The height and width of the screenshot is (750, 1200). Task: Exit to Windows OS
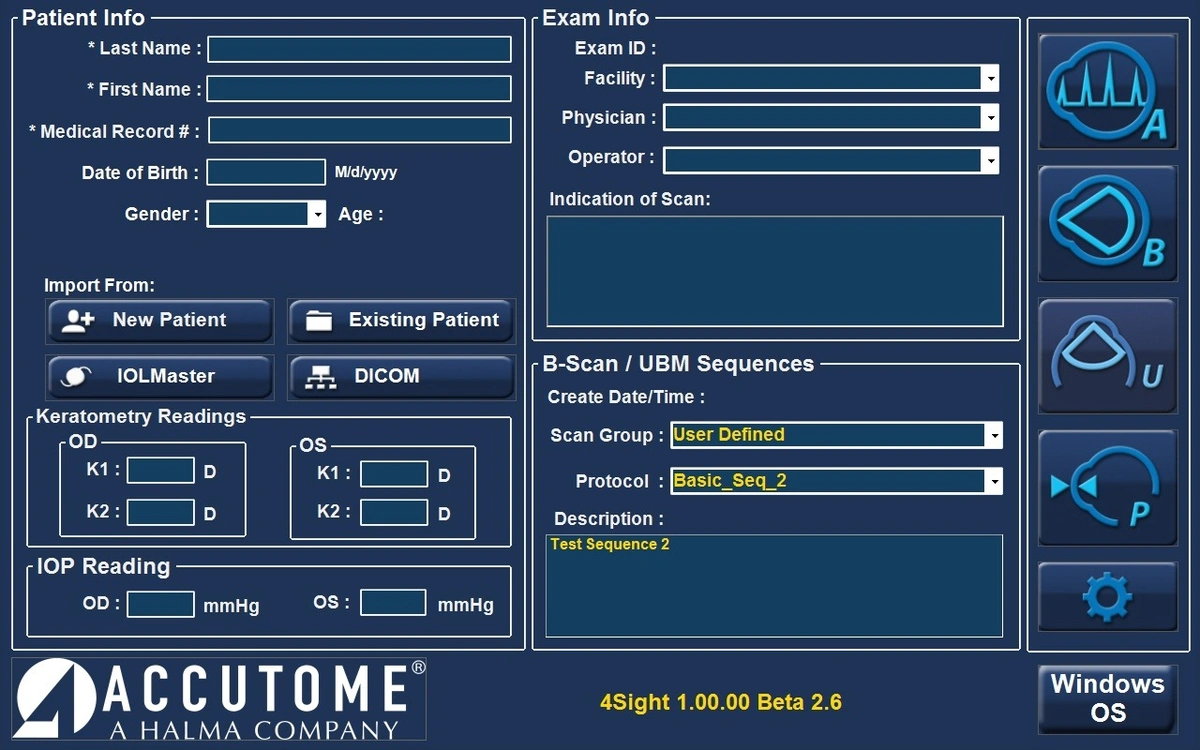pyautogui.click(x=1107, y=699)
